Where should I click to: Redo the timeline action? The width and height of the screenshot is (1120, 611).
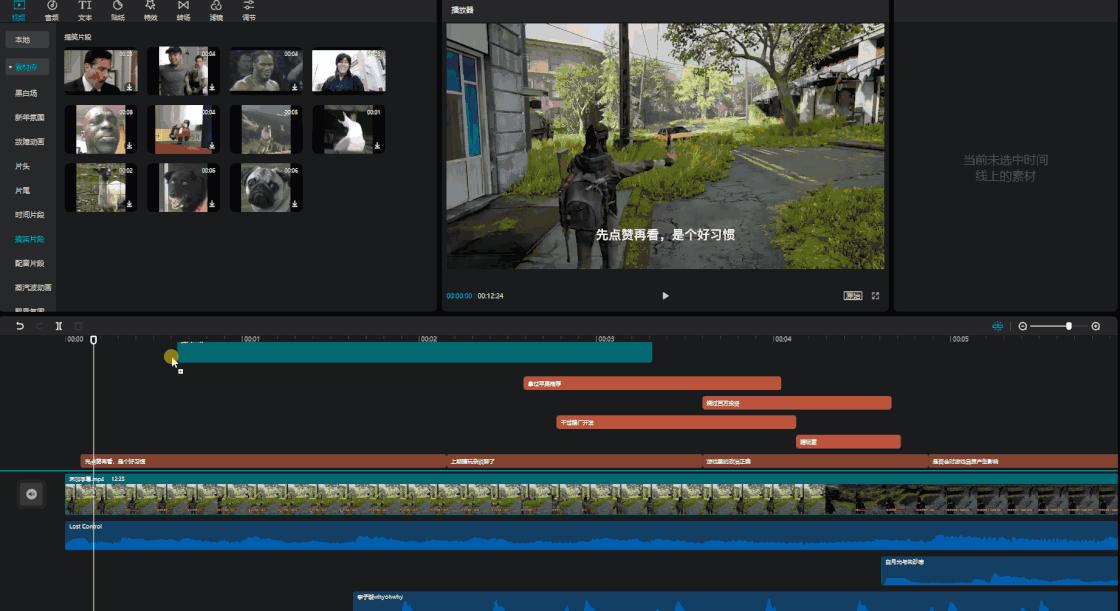click(x=39, y=326)
